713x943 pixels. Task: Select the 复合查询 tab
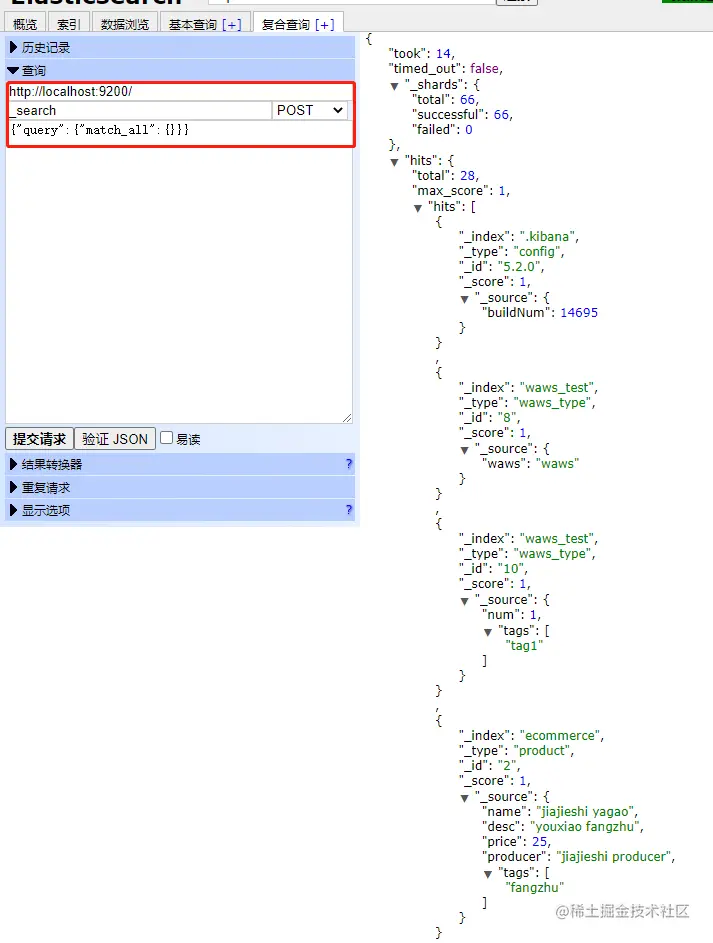coord(286,24)
